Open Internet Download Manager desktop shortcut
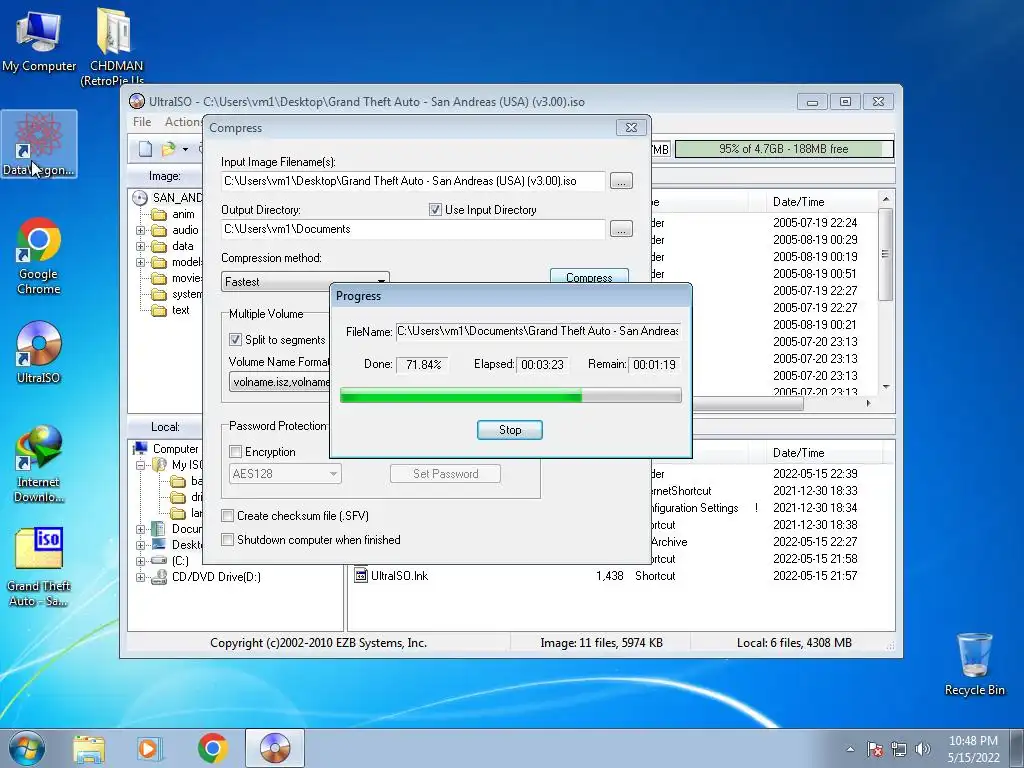 39,464
